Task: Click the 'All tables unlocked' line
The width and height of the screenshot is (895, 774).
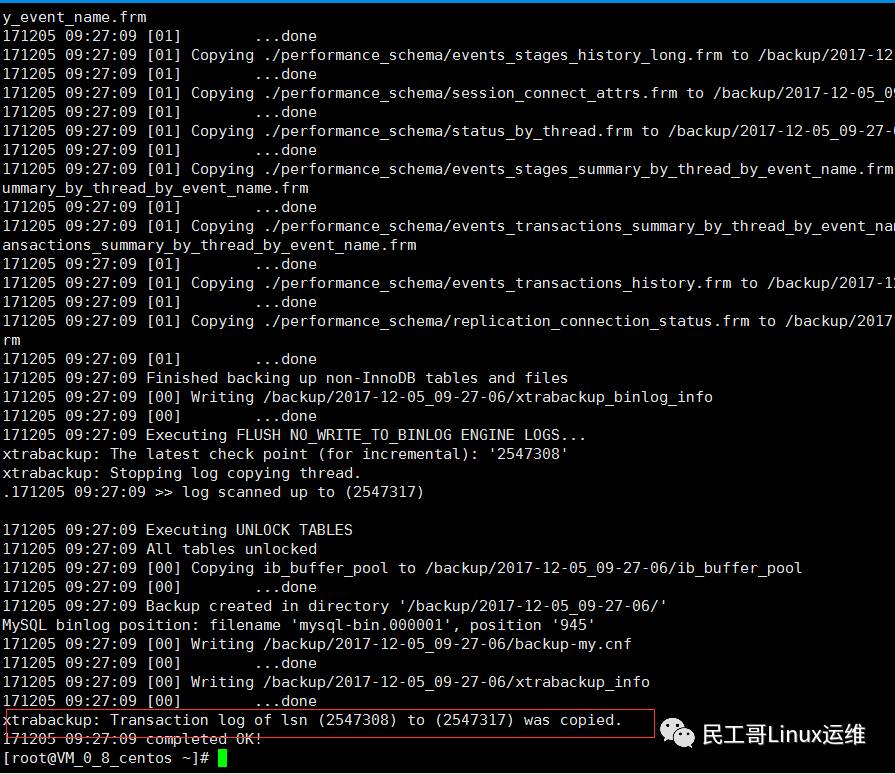Action: [159, 549]
